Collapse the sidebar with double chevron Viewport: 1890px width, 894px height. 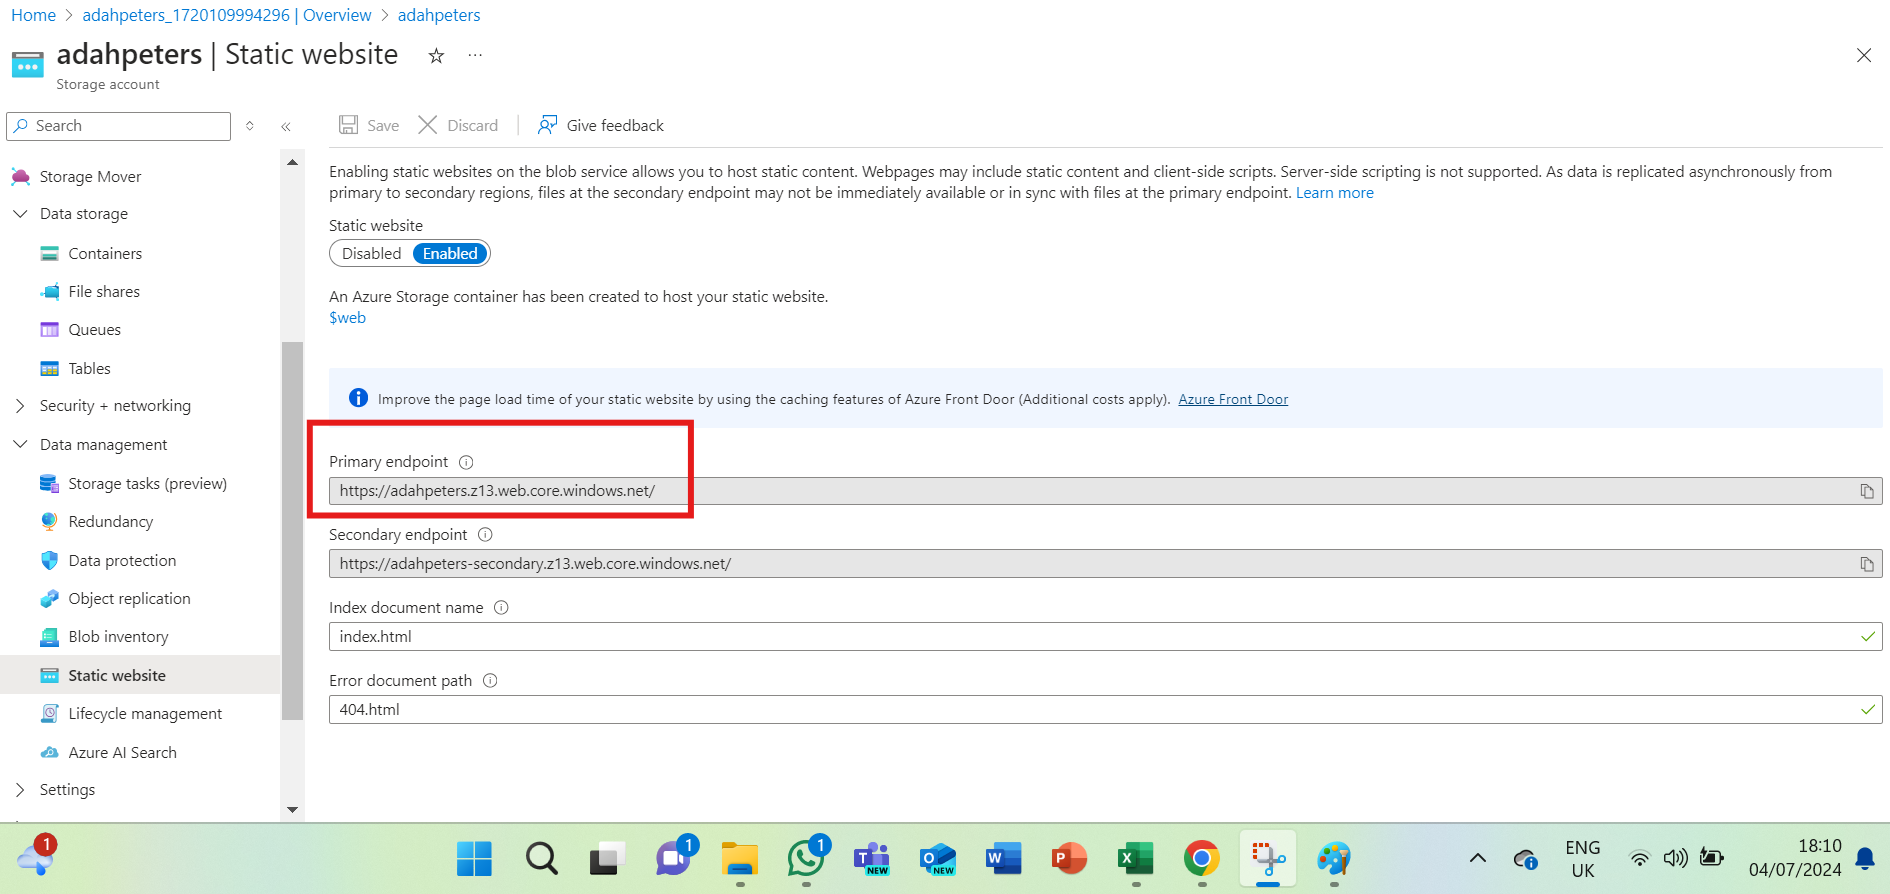point(286,126)
